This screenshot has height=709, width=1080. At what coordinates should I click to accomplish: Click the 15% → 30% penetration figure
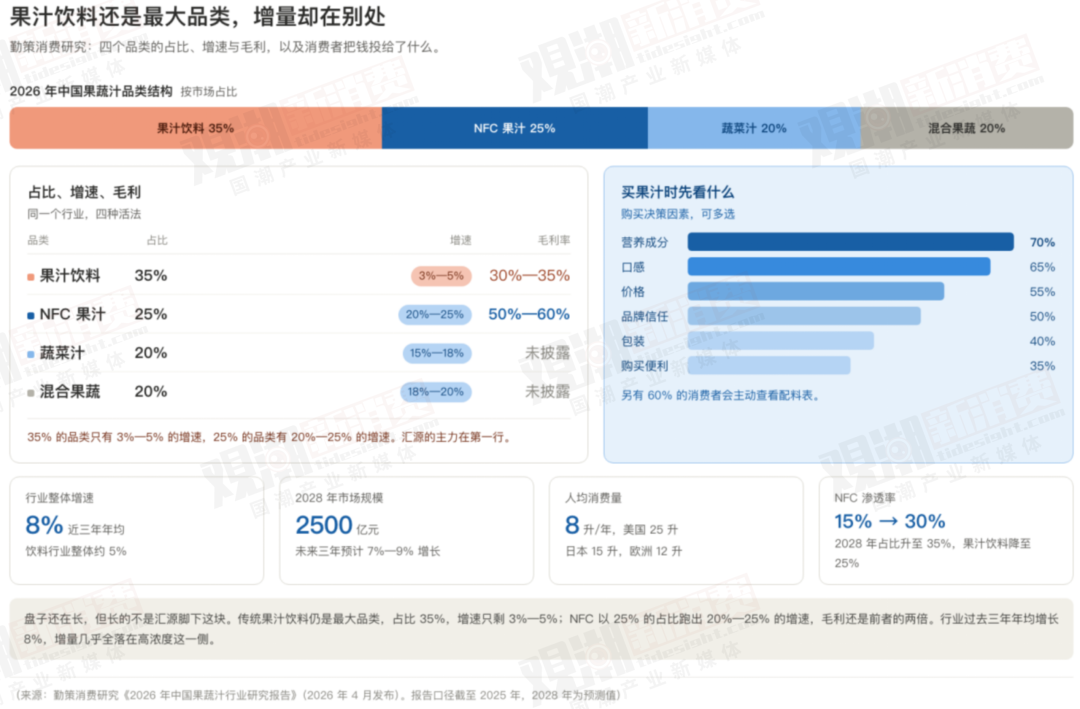890,522
